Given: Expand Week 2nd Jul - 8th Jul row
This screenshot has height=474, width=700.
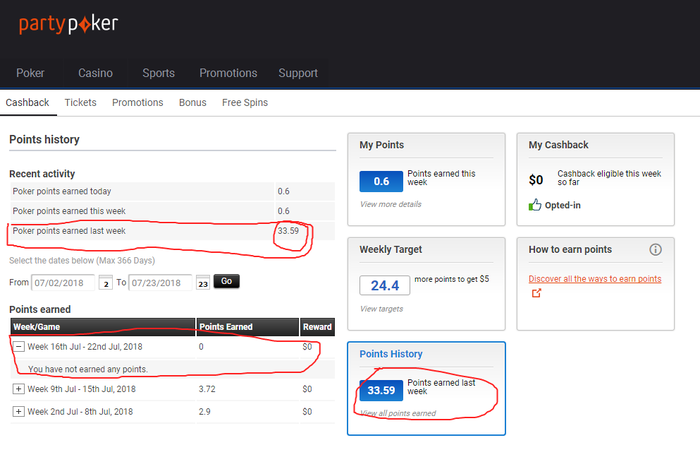Looking at the screenshot, I should point(18,412).
